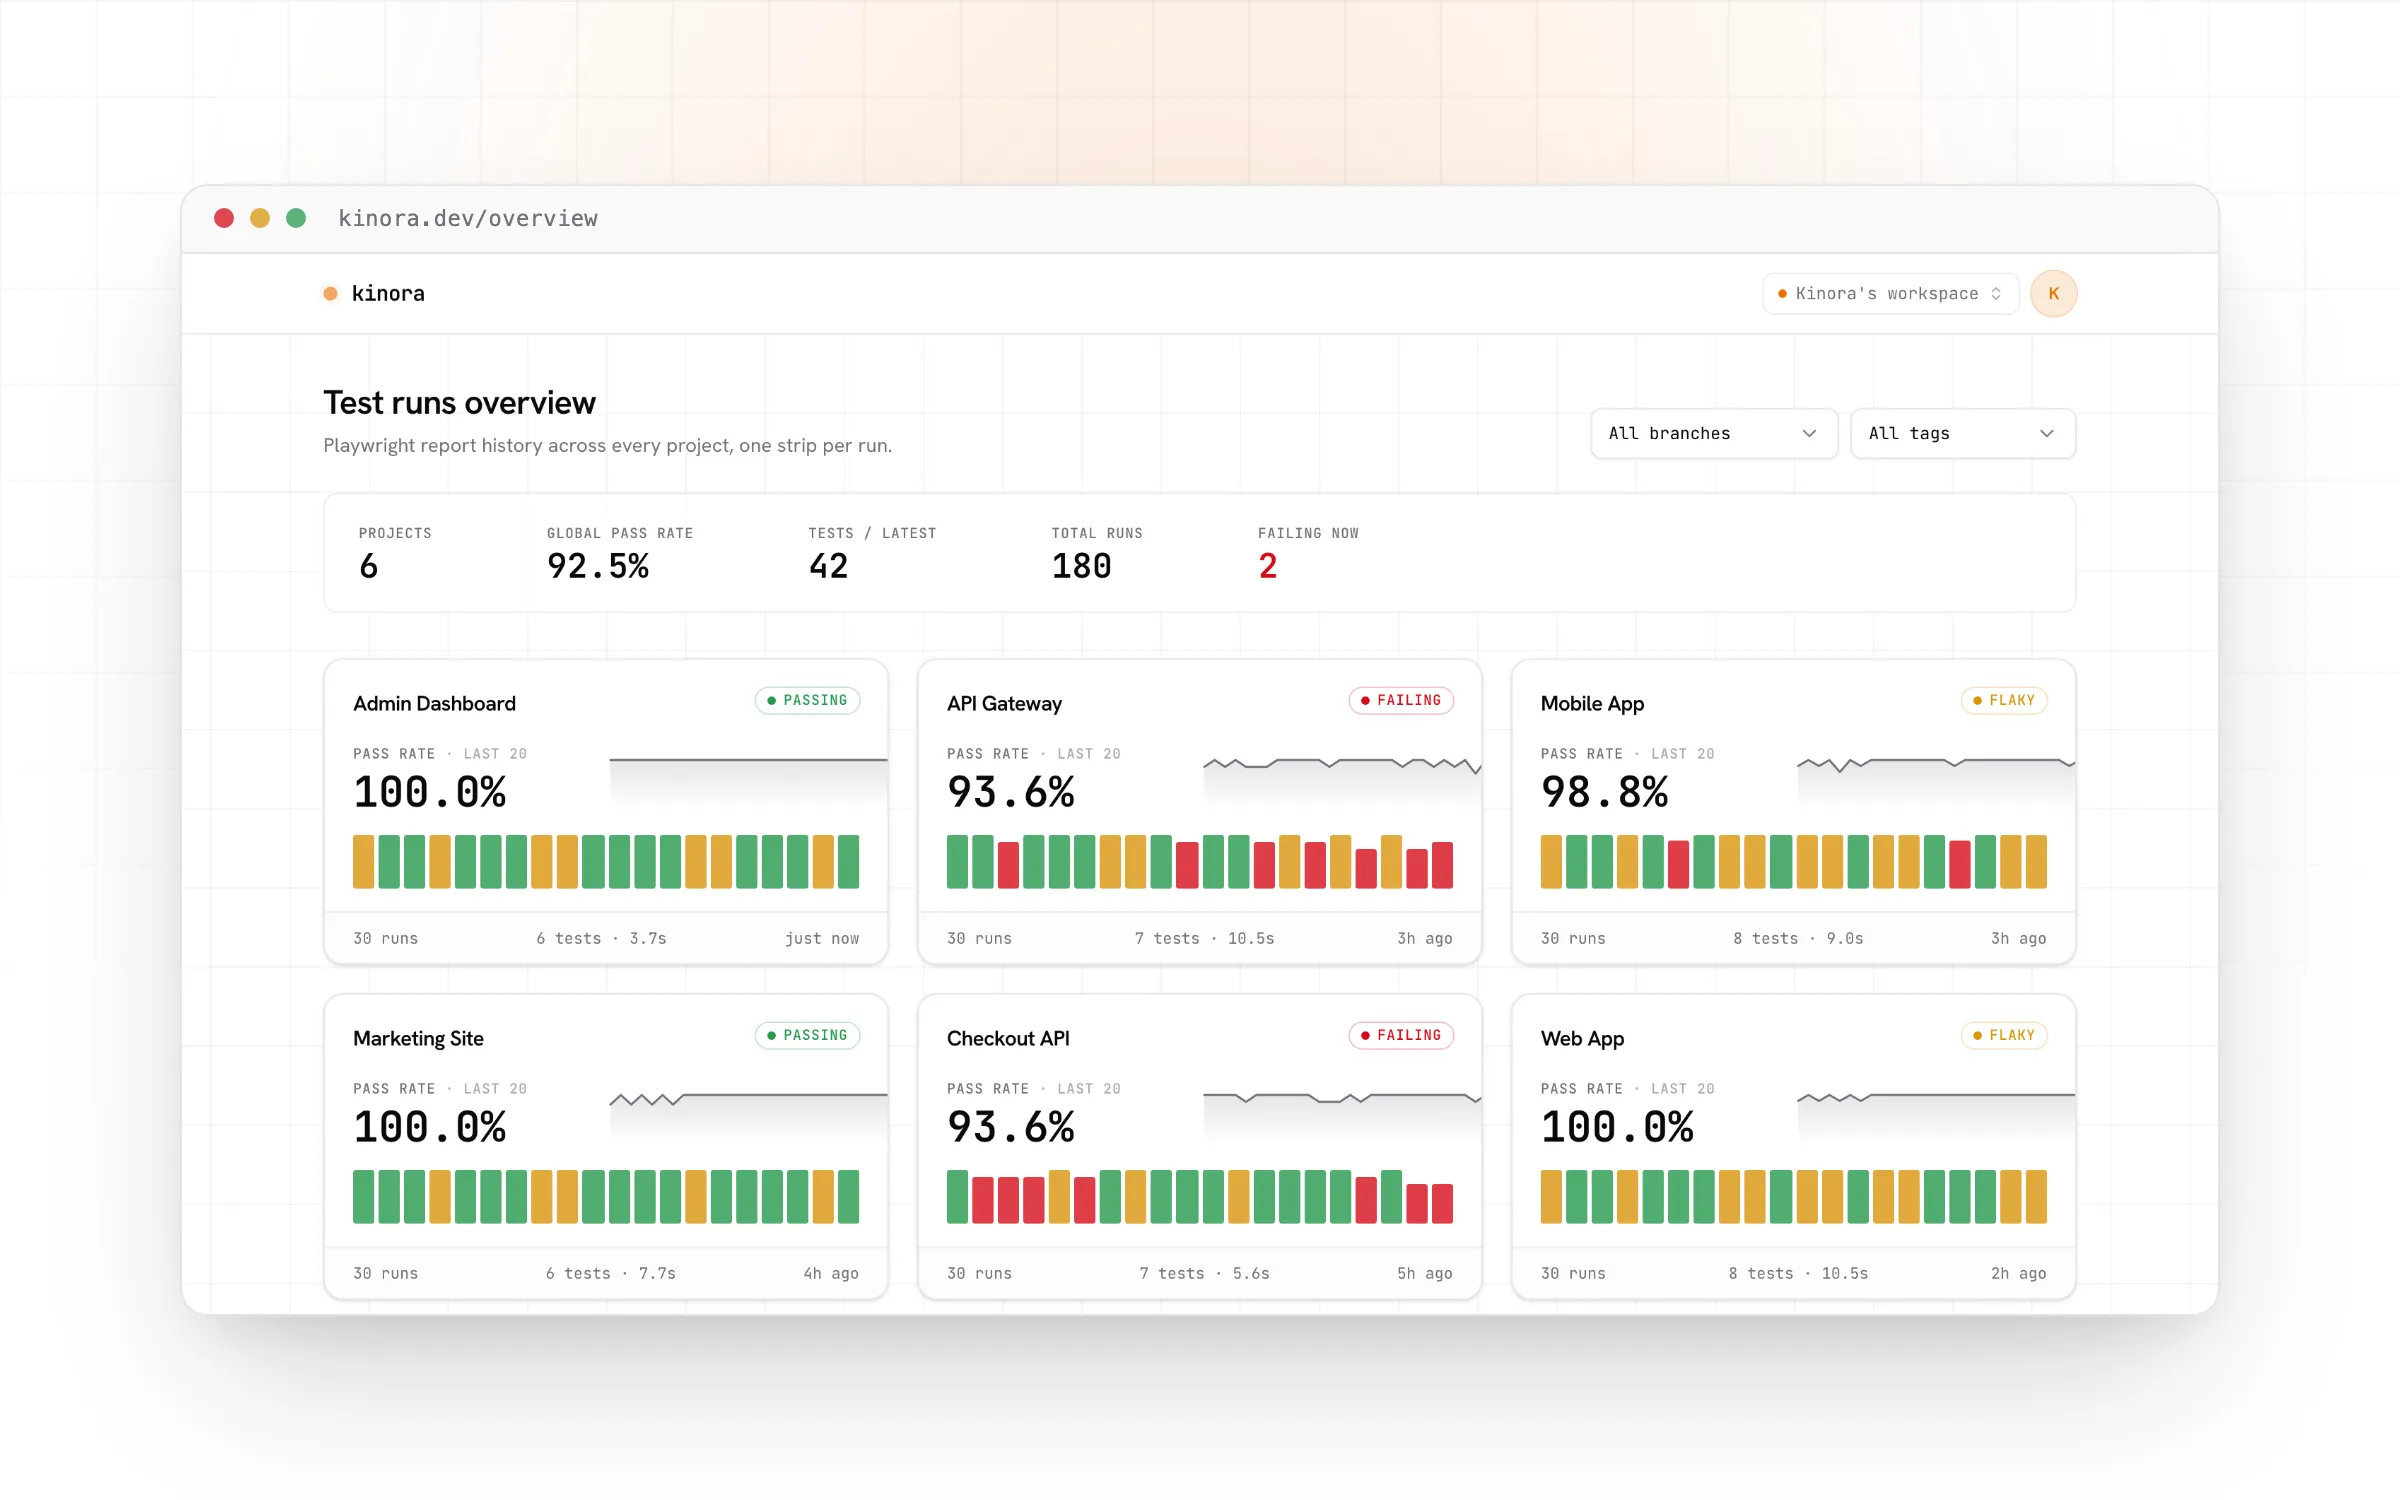The width and height of the screenshot is (2400, 1500).
Task: Open the Mobile App project title
Action: tap(1592, 703)
